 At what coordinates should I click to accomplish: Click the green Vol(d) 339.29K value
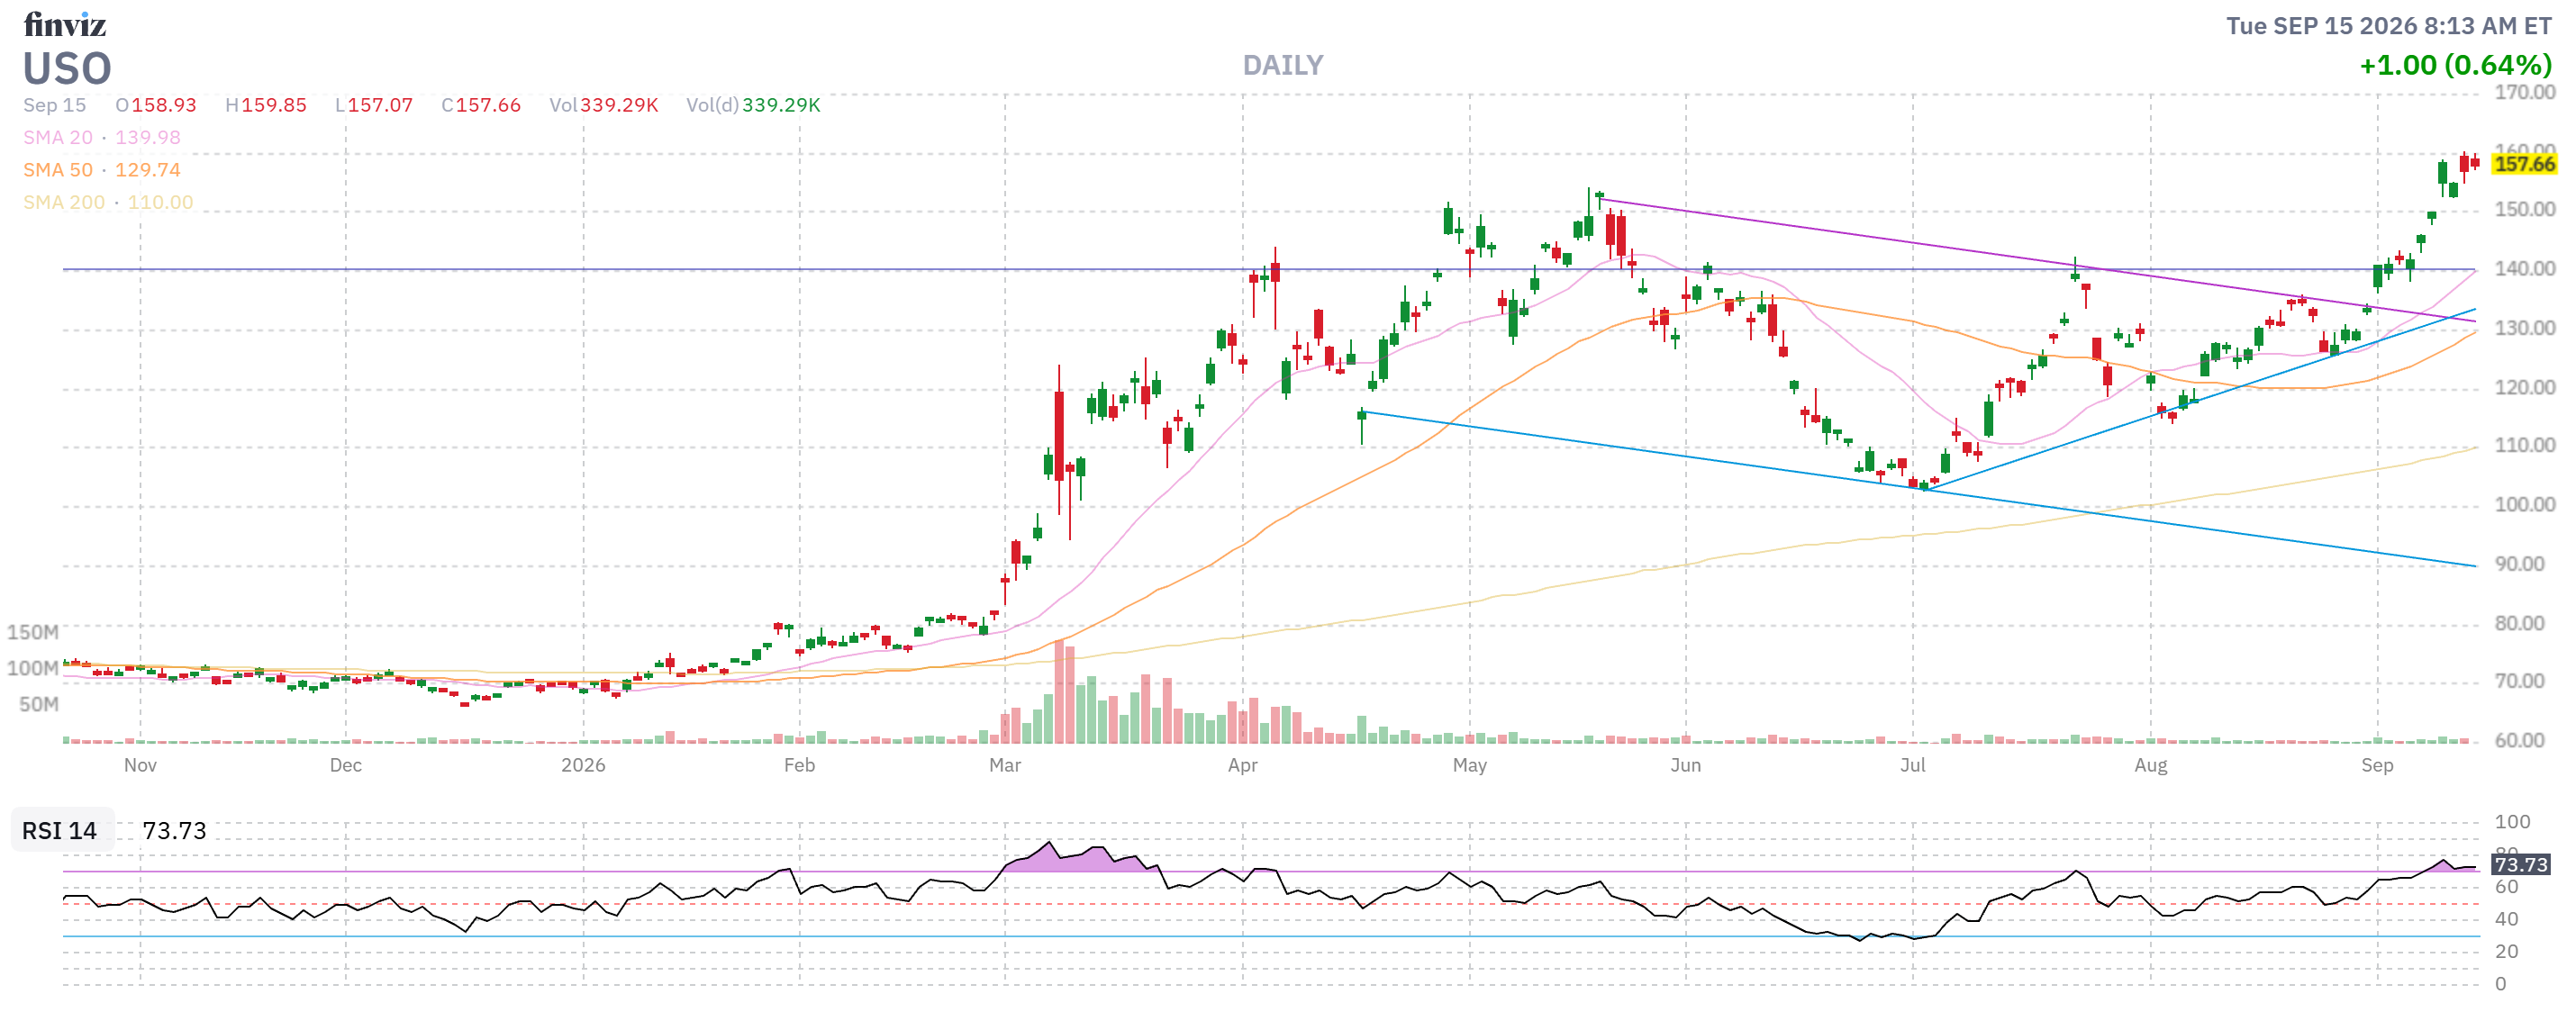pos(781,105)
